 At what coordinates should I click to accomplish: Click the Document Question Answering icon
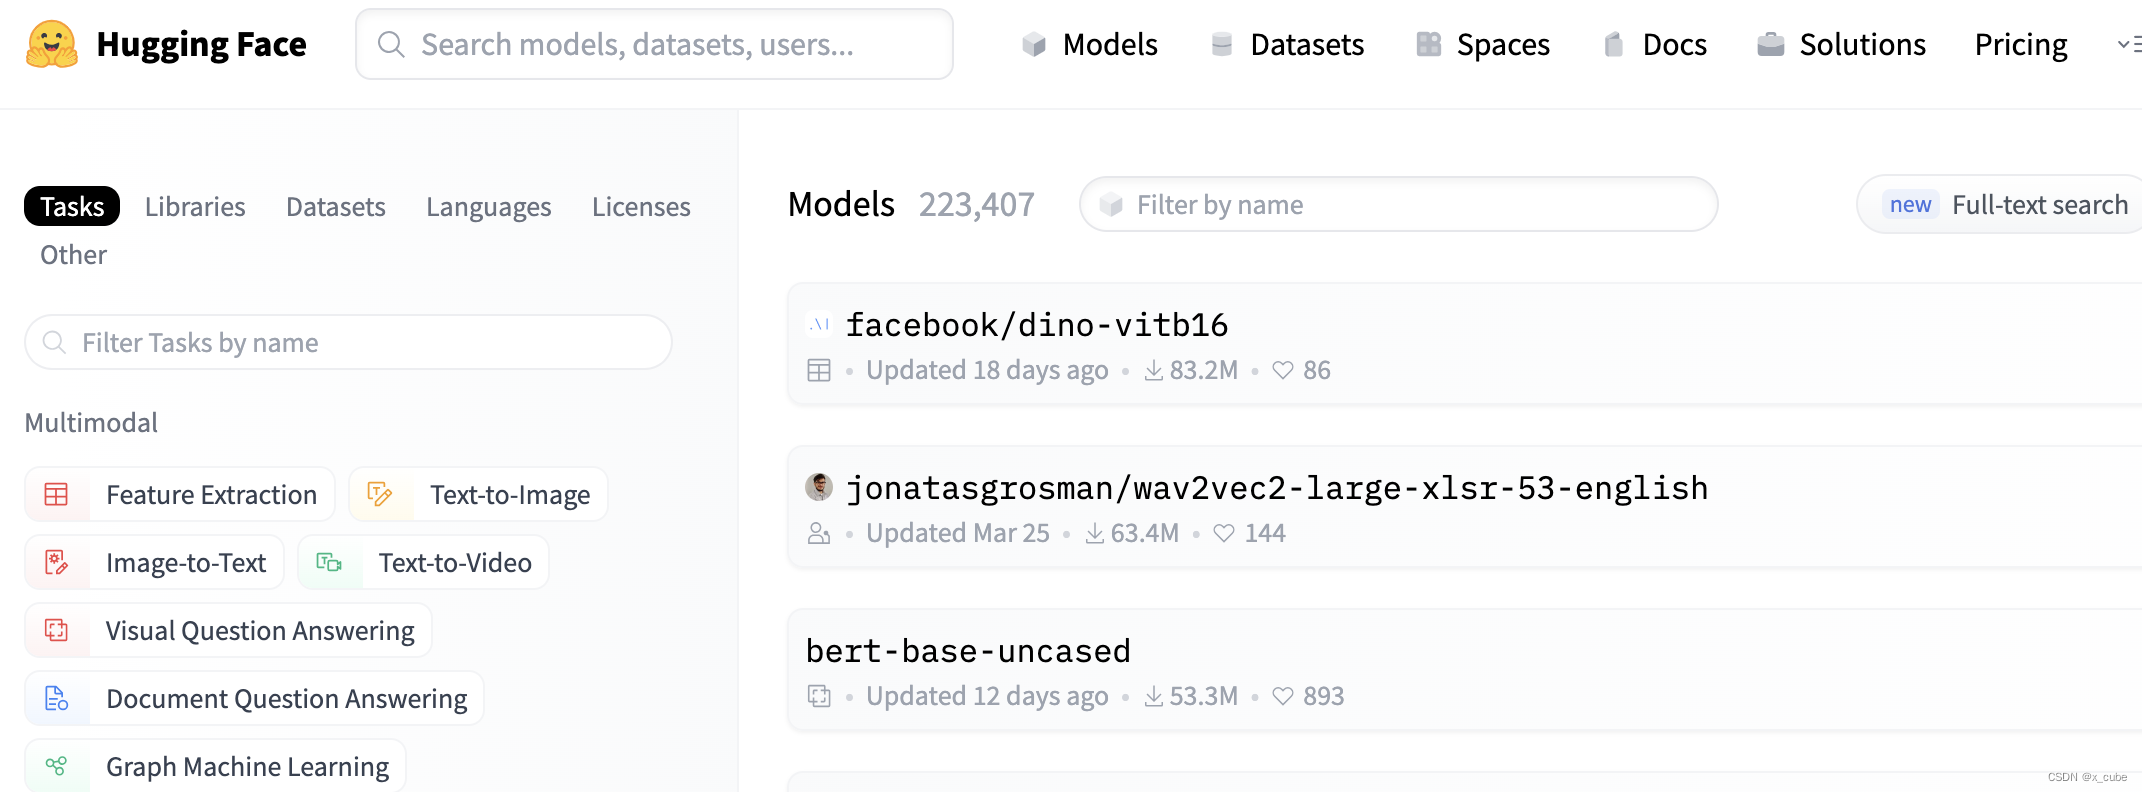(x=57, y=698)
